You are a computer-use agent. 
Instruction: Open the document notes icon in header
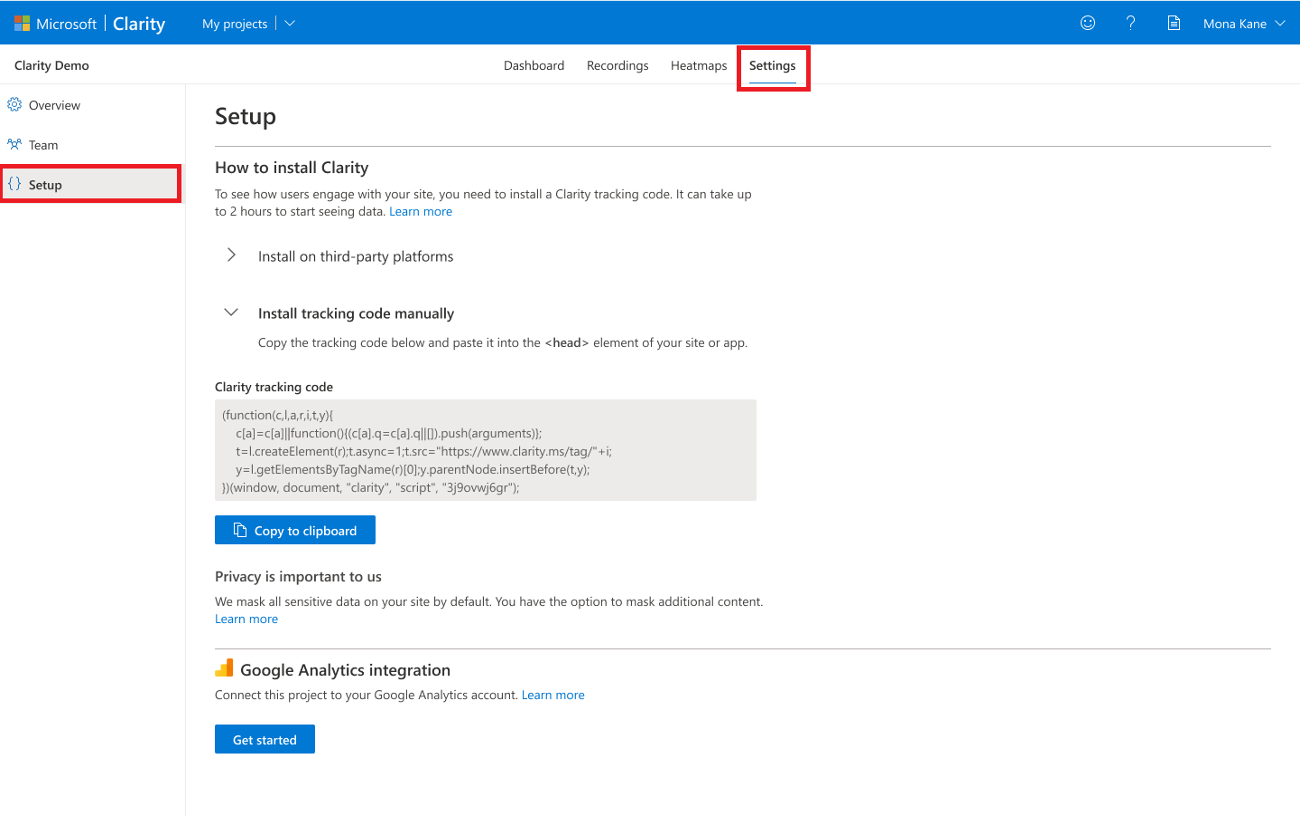click(1174, 23)
